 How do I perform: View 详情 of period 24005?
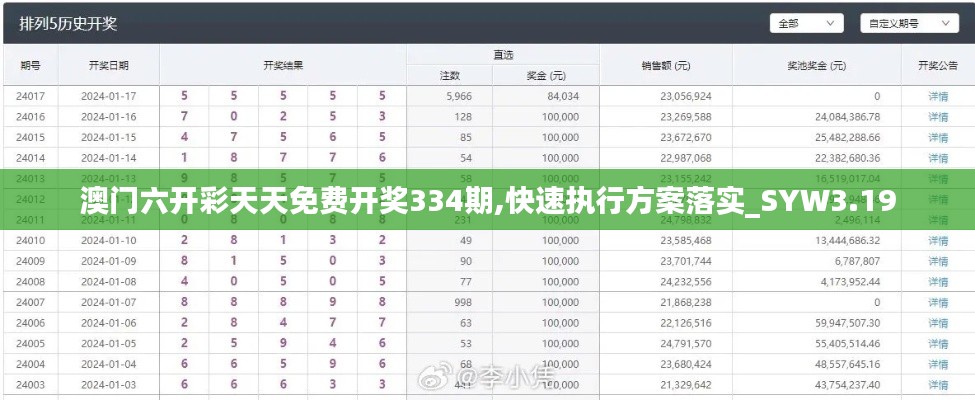click(x=938, y=343)
